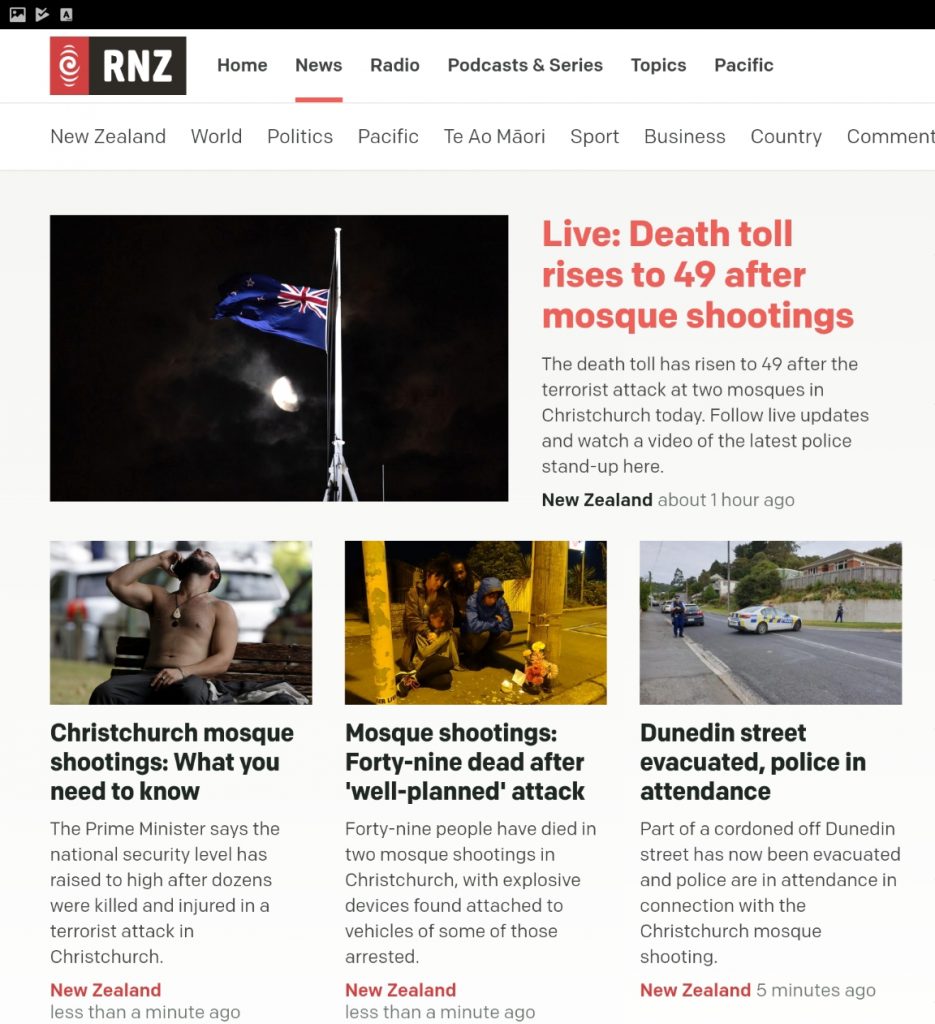935x1024 pixels.
Task: Click the RNZ logo
Action: coord(118,65)
